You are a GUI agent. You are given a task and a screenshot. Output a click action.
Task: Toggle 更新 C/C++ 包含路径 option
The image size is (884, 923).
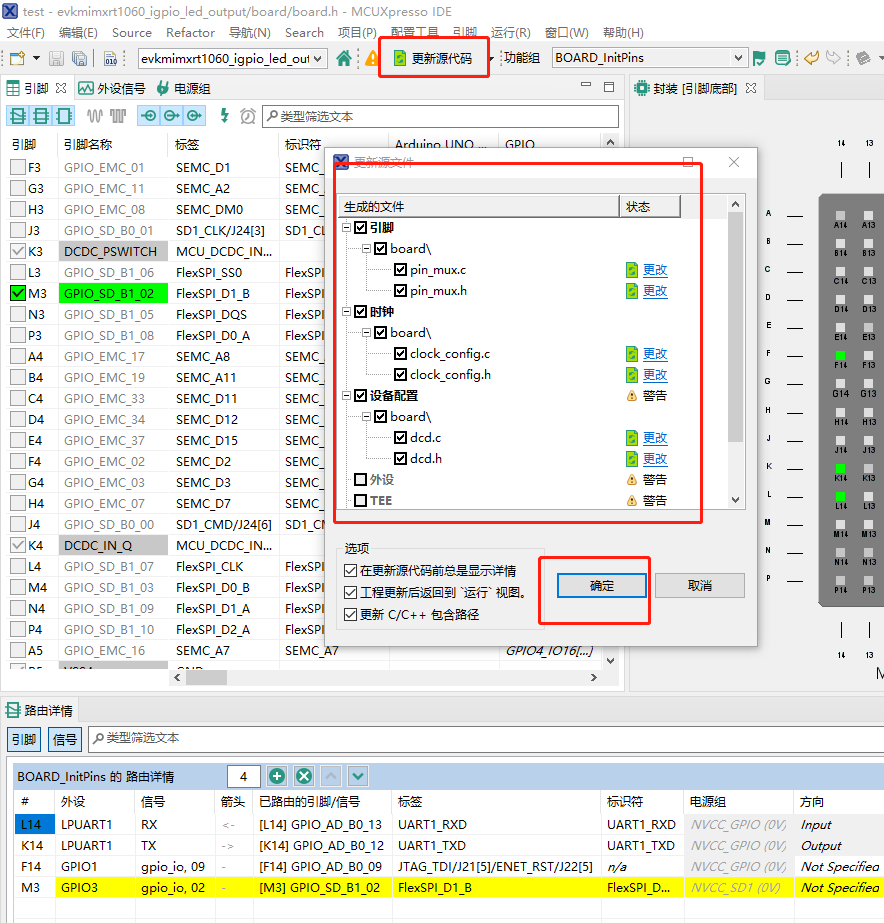pyautogui.click(x=350, y=615)
